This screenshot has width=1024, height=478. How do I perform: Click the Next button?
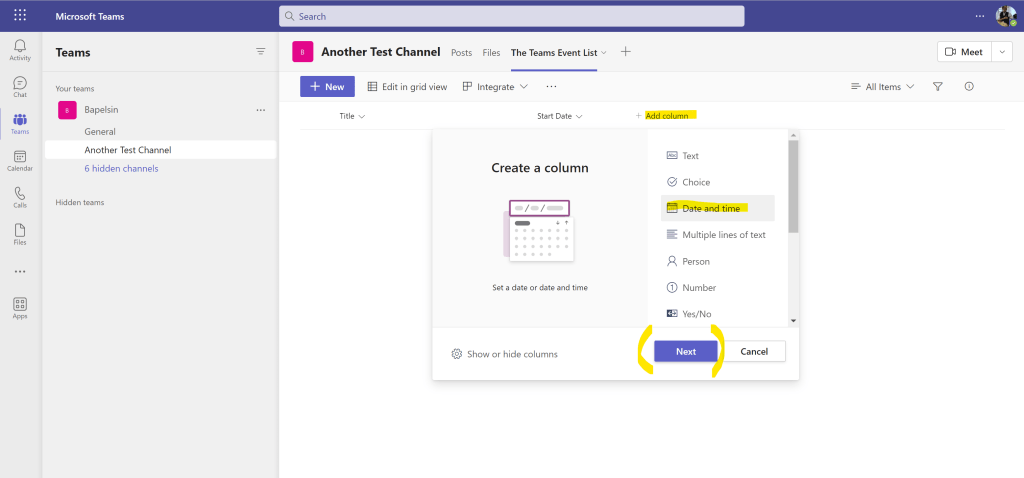click(686, 352)
